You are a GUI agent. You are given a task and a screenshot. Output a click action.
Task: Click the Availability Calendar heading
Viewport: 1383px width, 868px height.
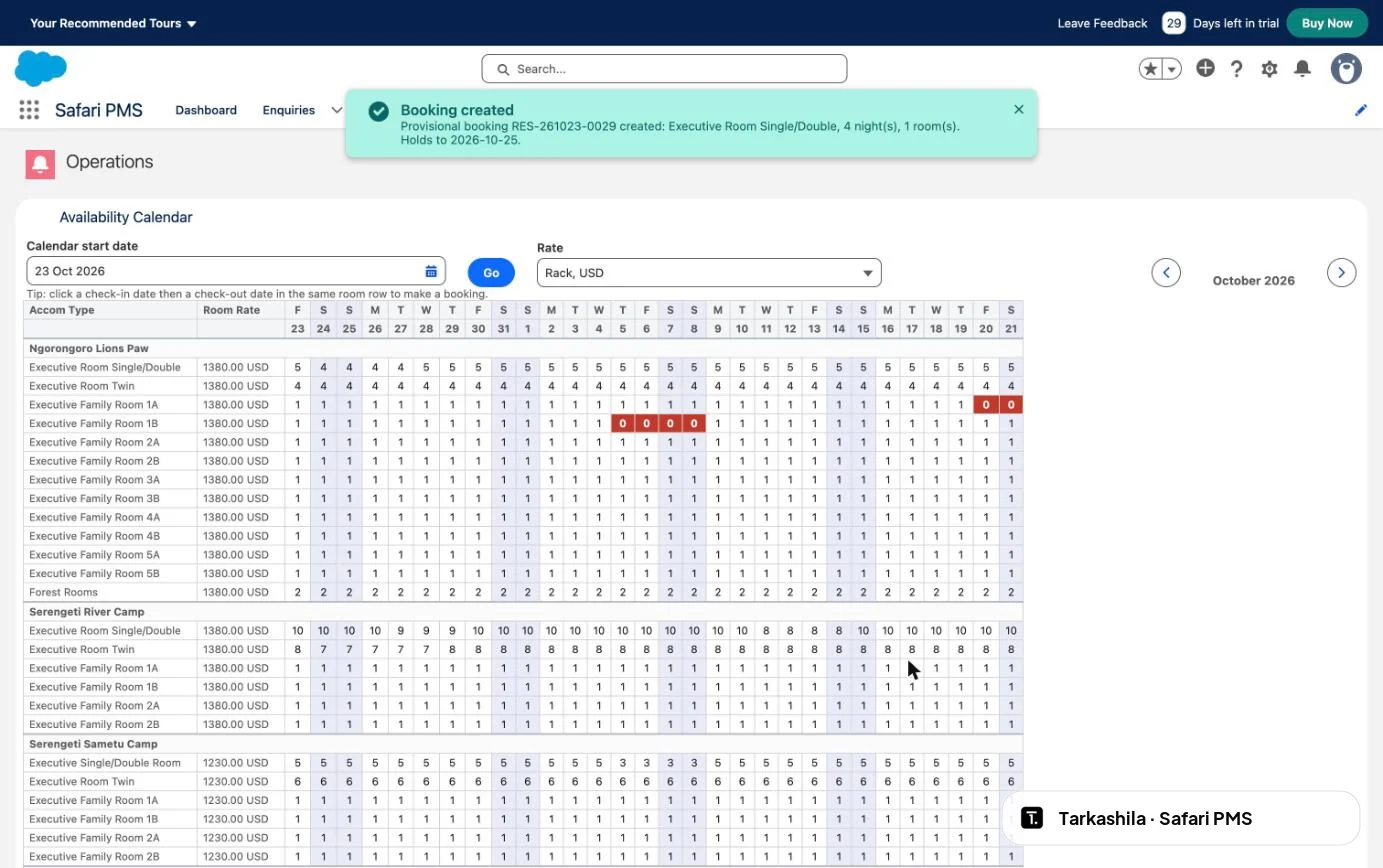click(x=126, y=217)
